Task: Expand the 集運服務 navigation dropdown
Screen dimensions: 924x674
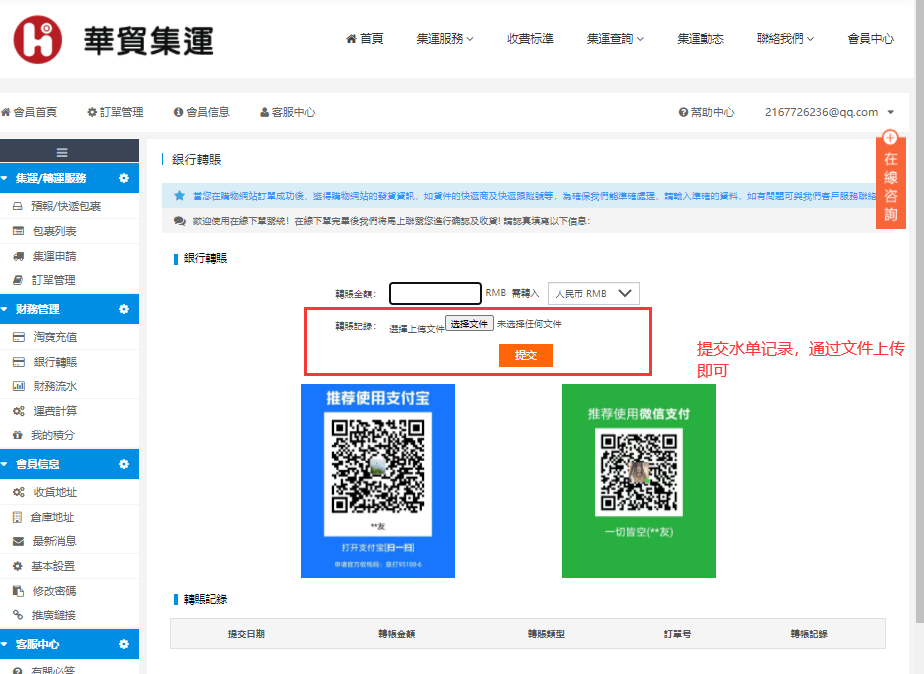Action: coord(444,39)
